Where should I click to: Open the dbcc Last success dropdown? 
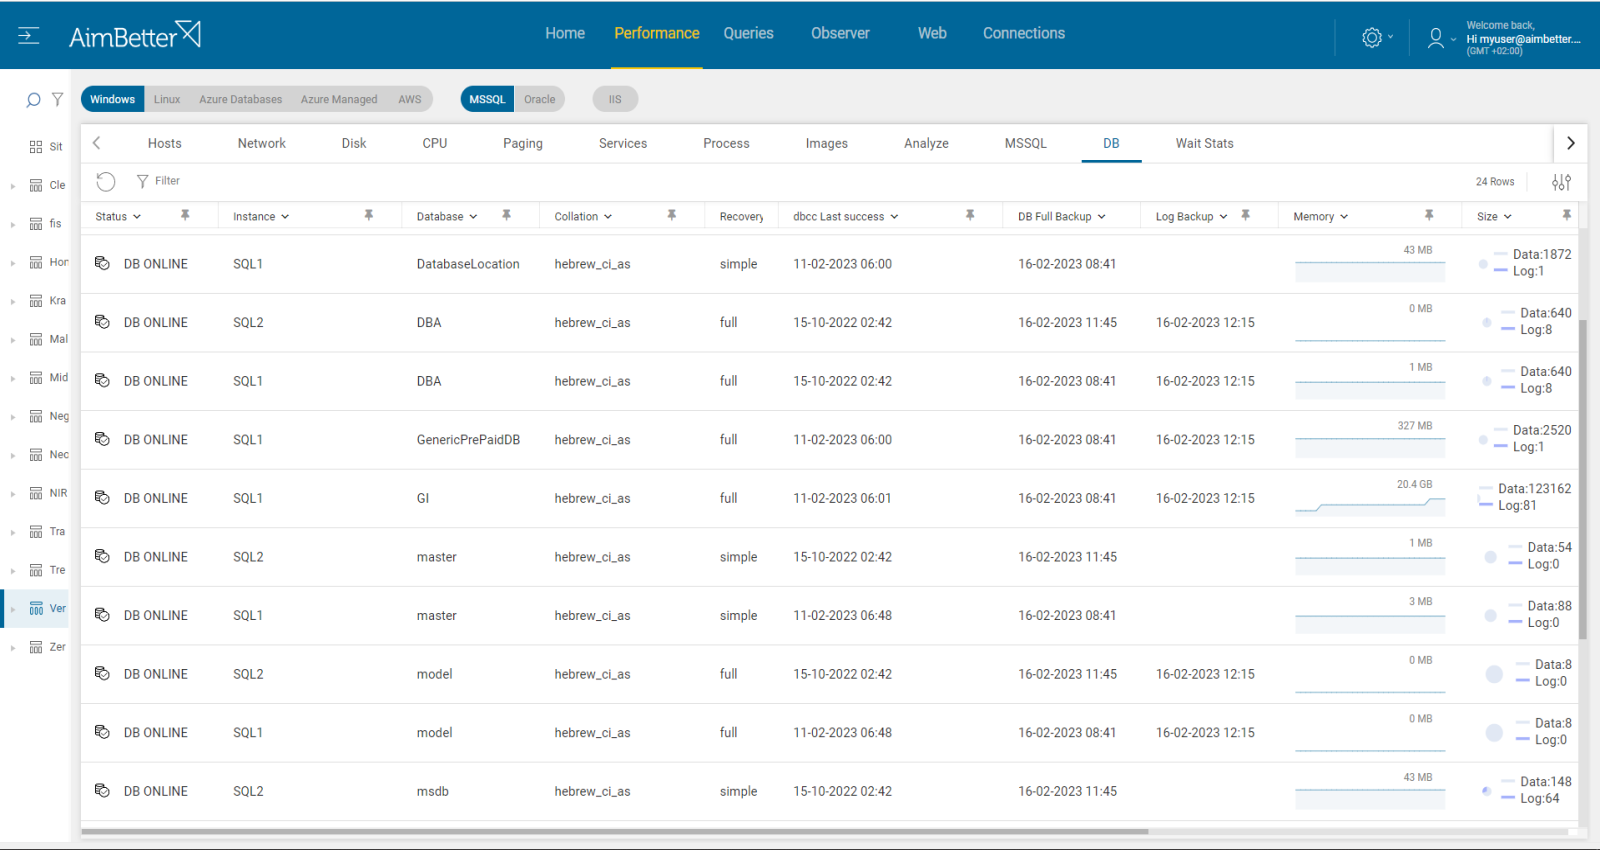point(894,217)
